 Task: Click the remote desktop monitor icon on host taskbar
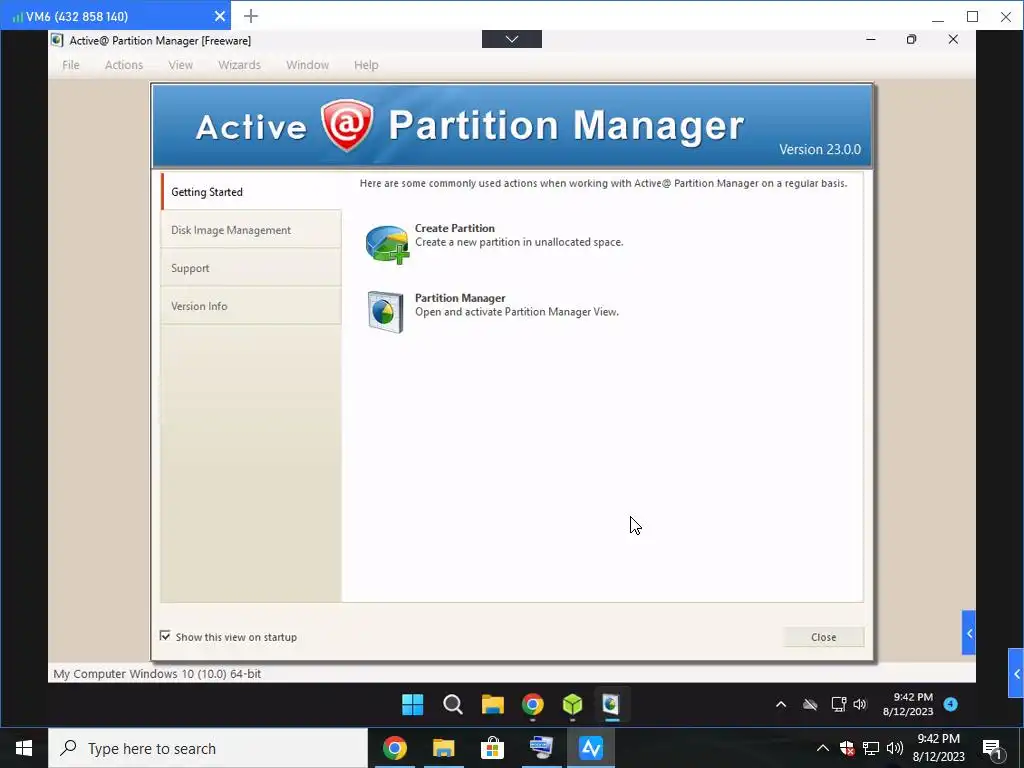(541, 748)
